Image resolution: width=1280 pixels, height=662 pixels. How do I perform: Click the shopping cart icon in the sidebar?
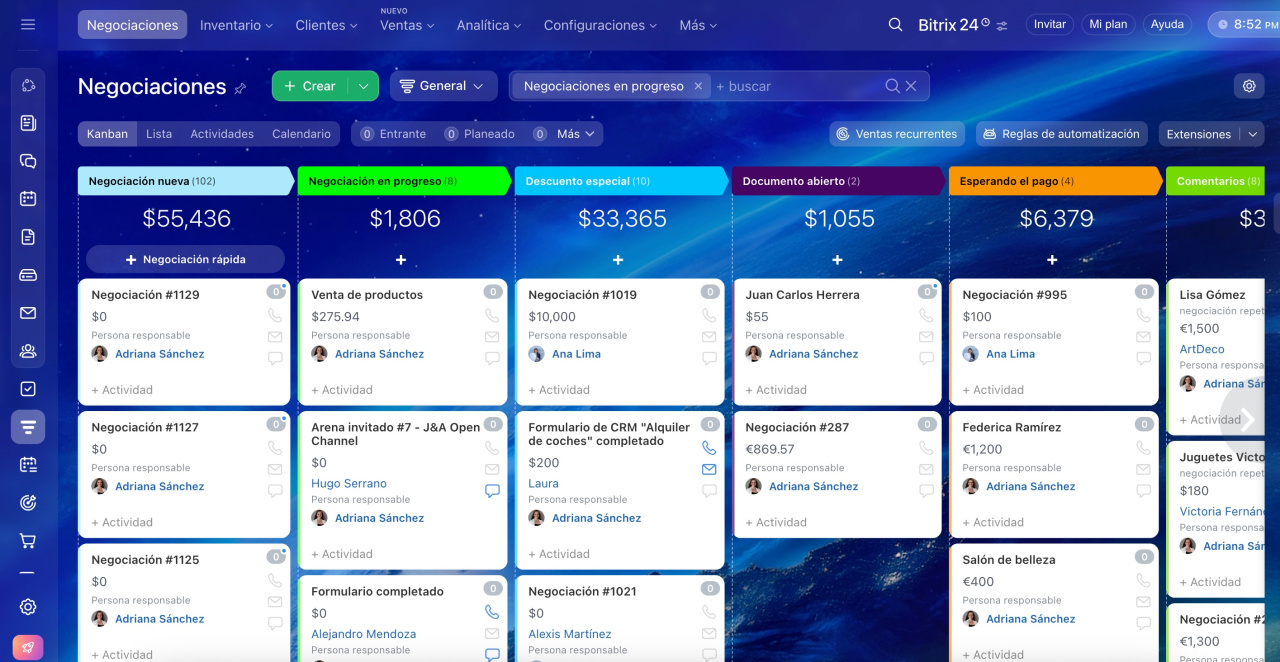coord(28,541)
